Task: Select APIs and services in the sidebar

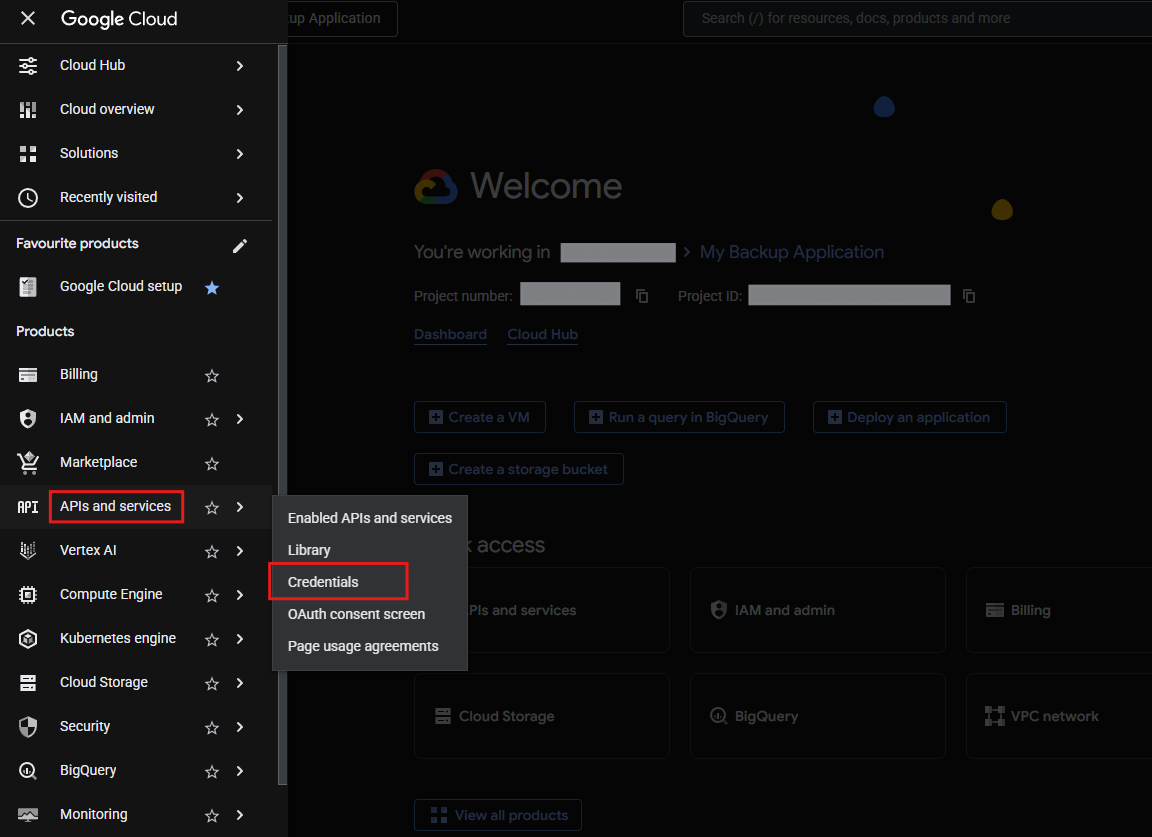Action: pos(115,506)
